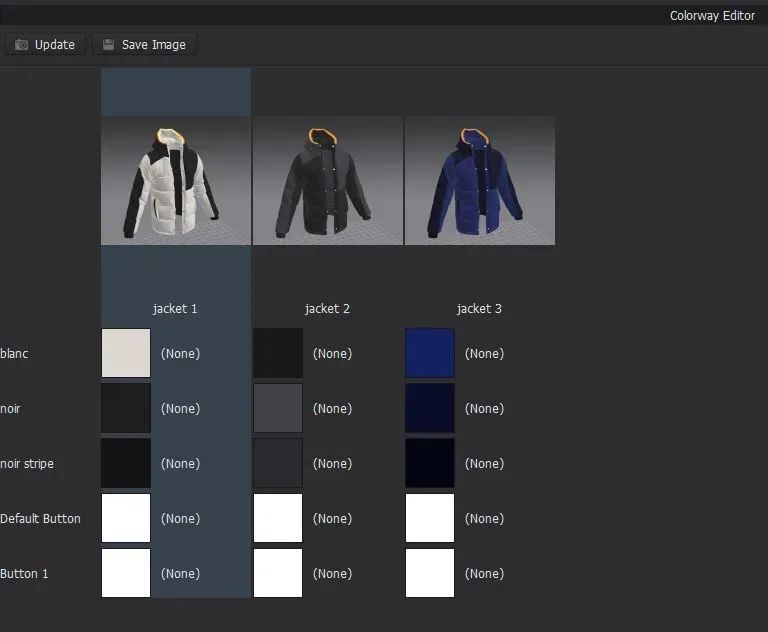Image resolution: width=768 pixels, height=632 pixels.
Task: Click (None) for Default Button jacket 2
Action: coord(332,518)
